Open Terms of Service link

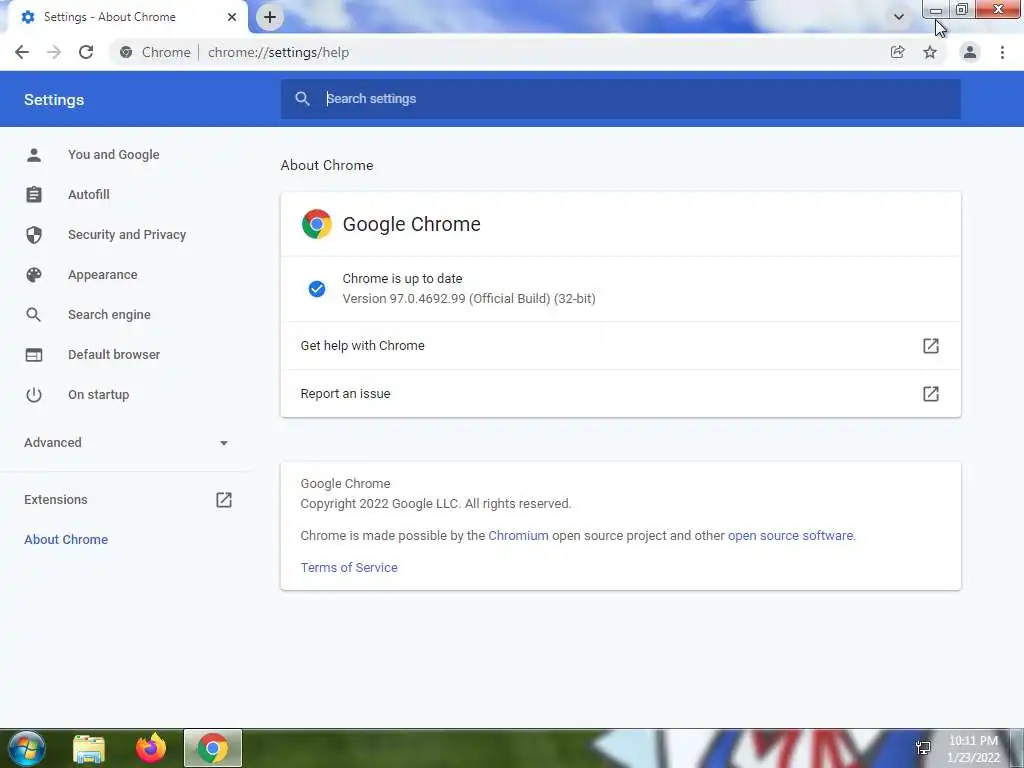349,568
